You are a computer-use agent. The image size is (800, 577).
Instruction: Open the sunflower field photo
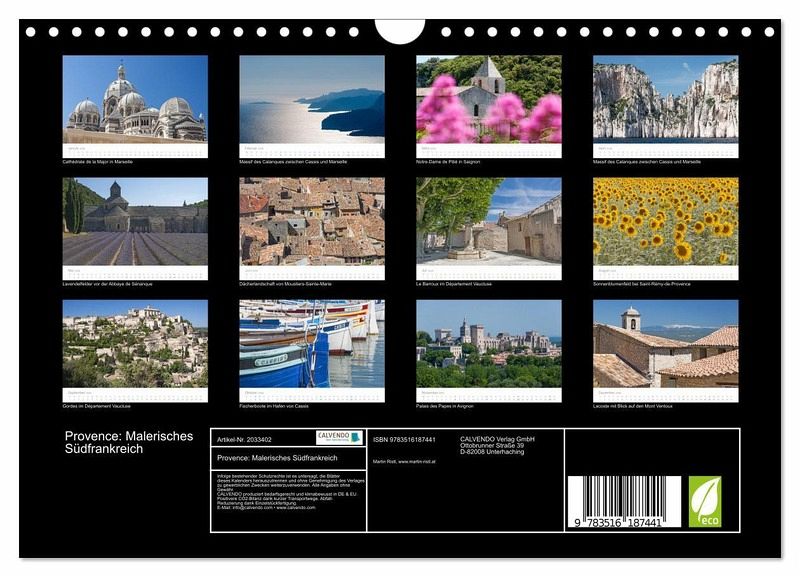pyautogui.click(x=666, y=221)
